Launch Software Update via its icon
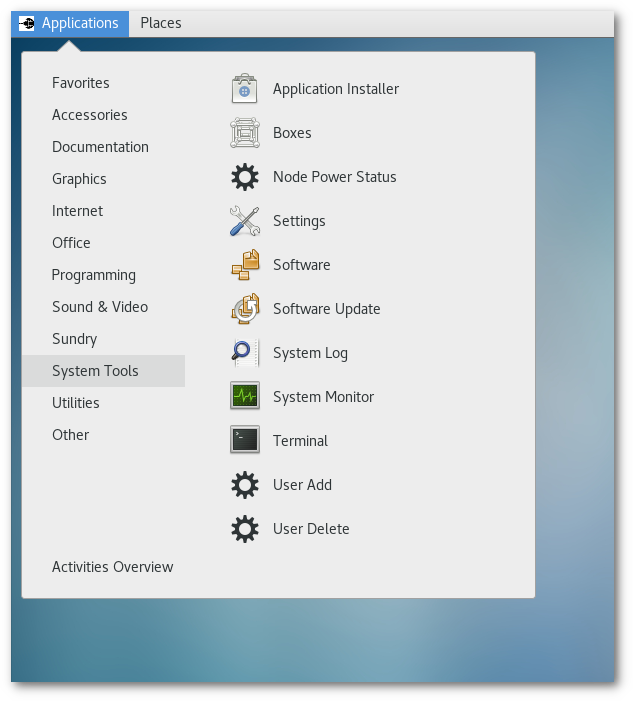 click(245, 309)
